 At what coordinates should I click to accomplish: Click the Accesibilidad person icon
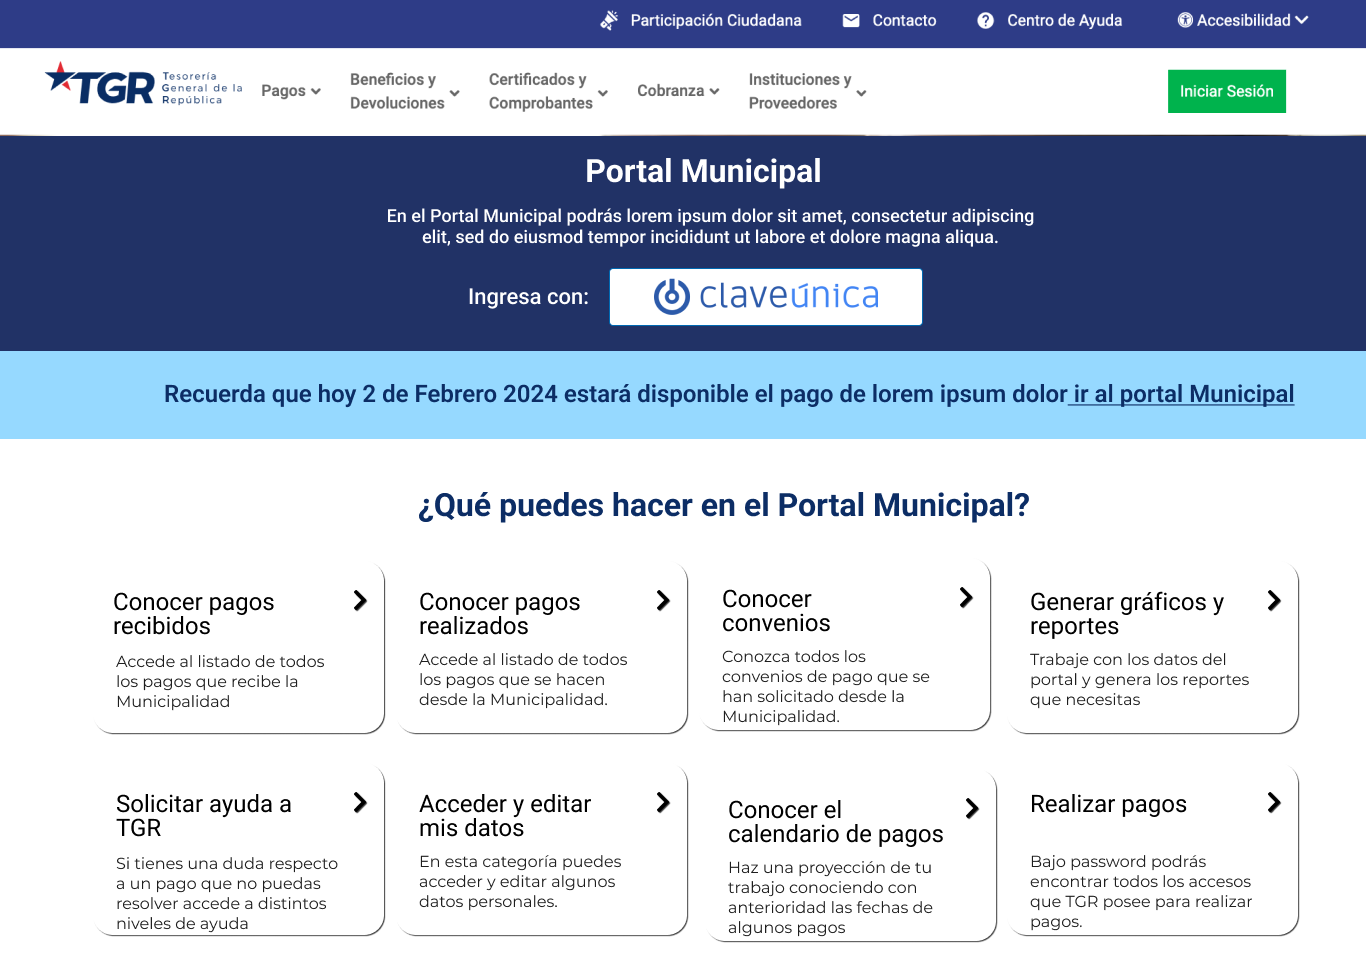1185,20
